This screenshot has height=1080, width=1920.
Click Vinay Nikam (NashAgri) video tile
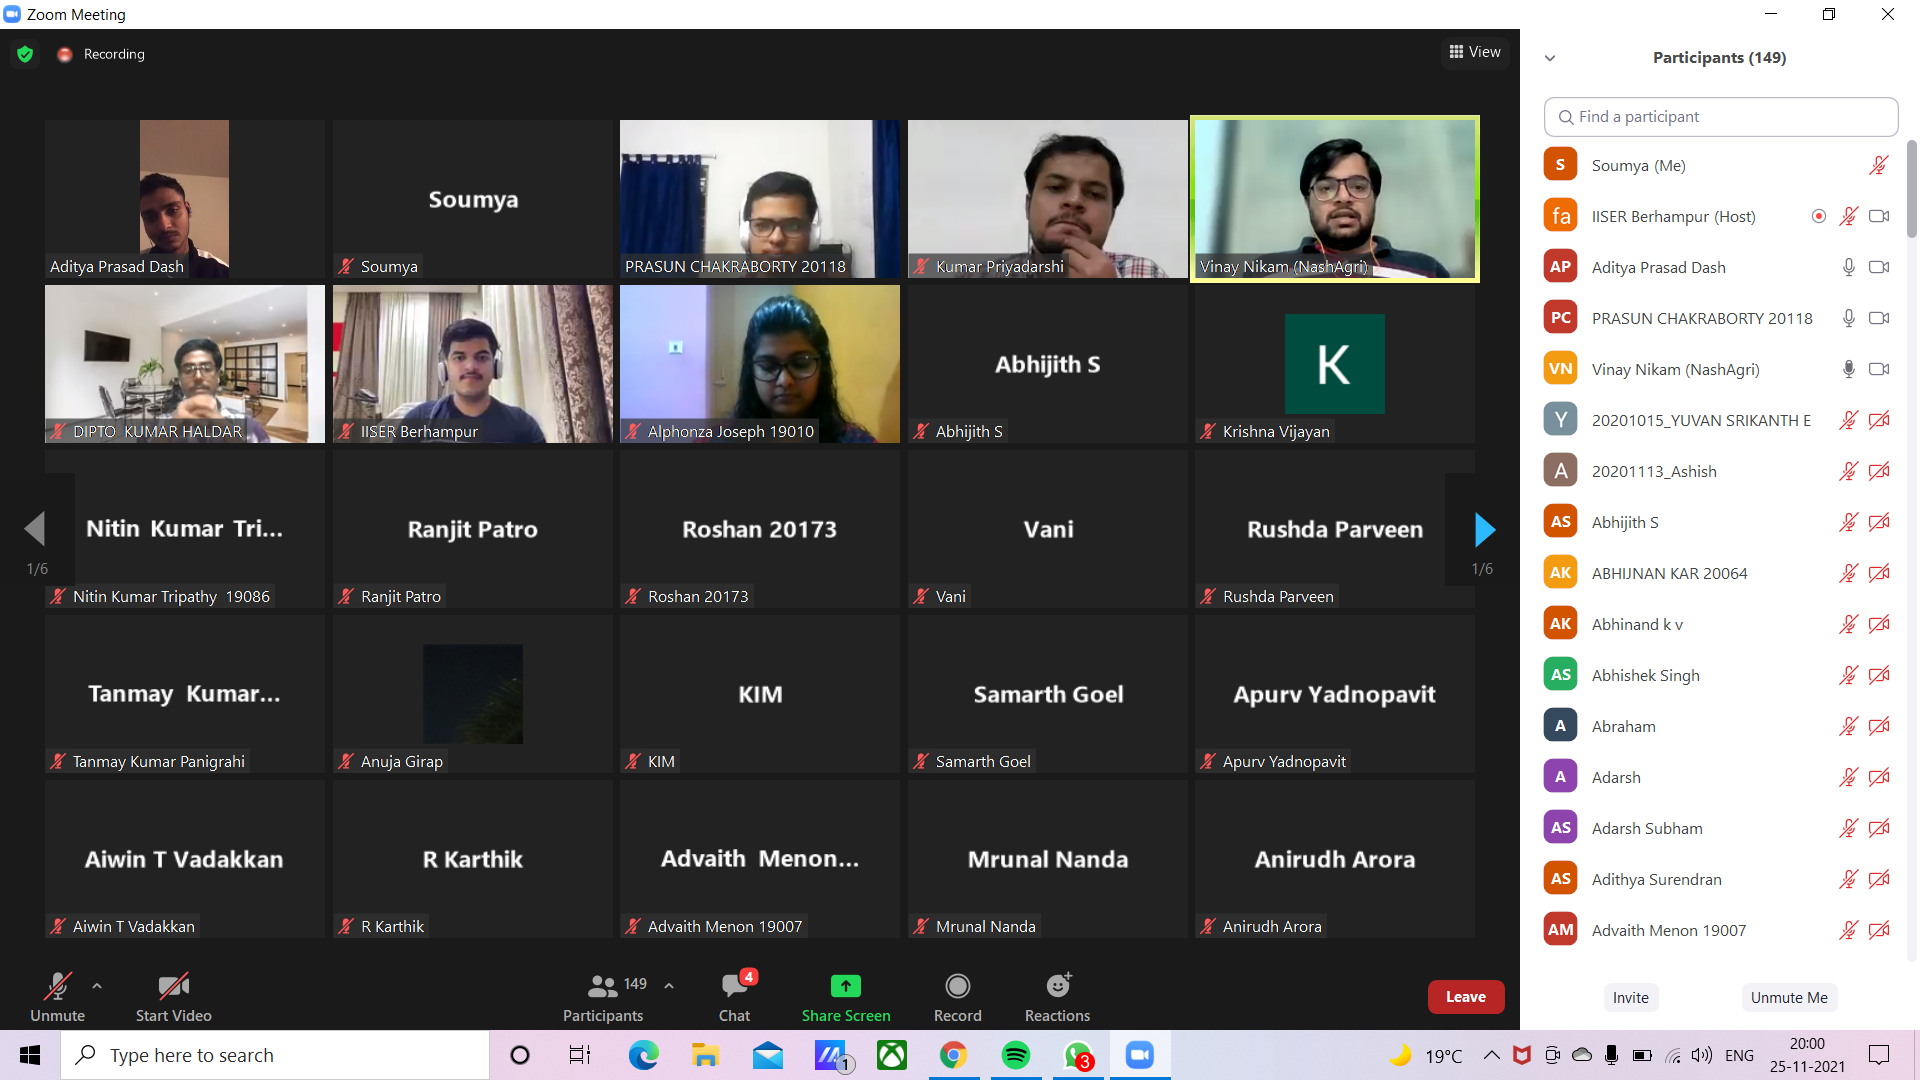(1335, 199)
